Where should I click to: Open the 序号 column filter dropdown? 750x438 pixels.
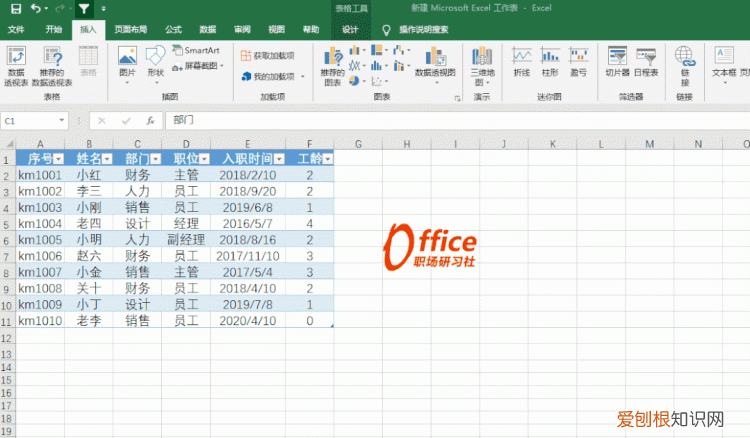[58, 159]
